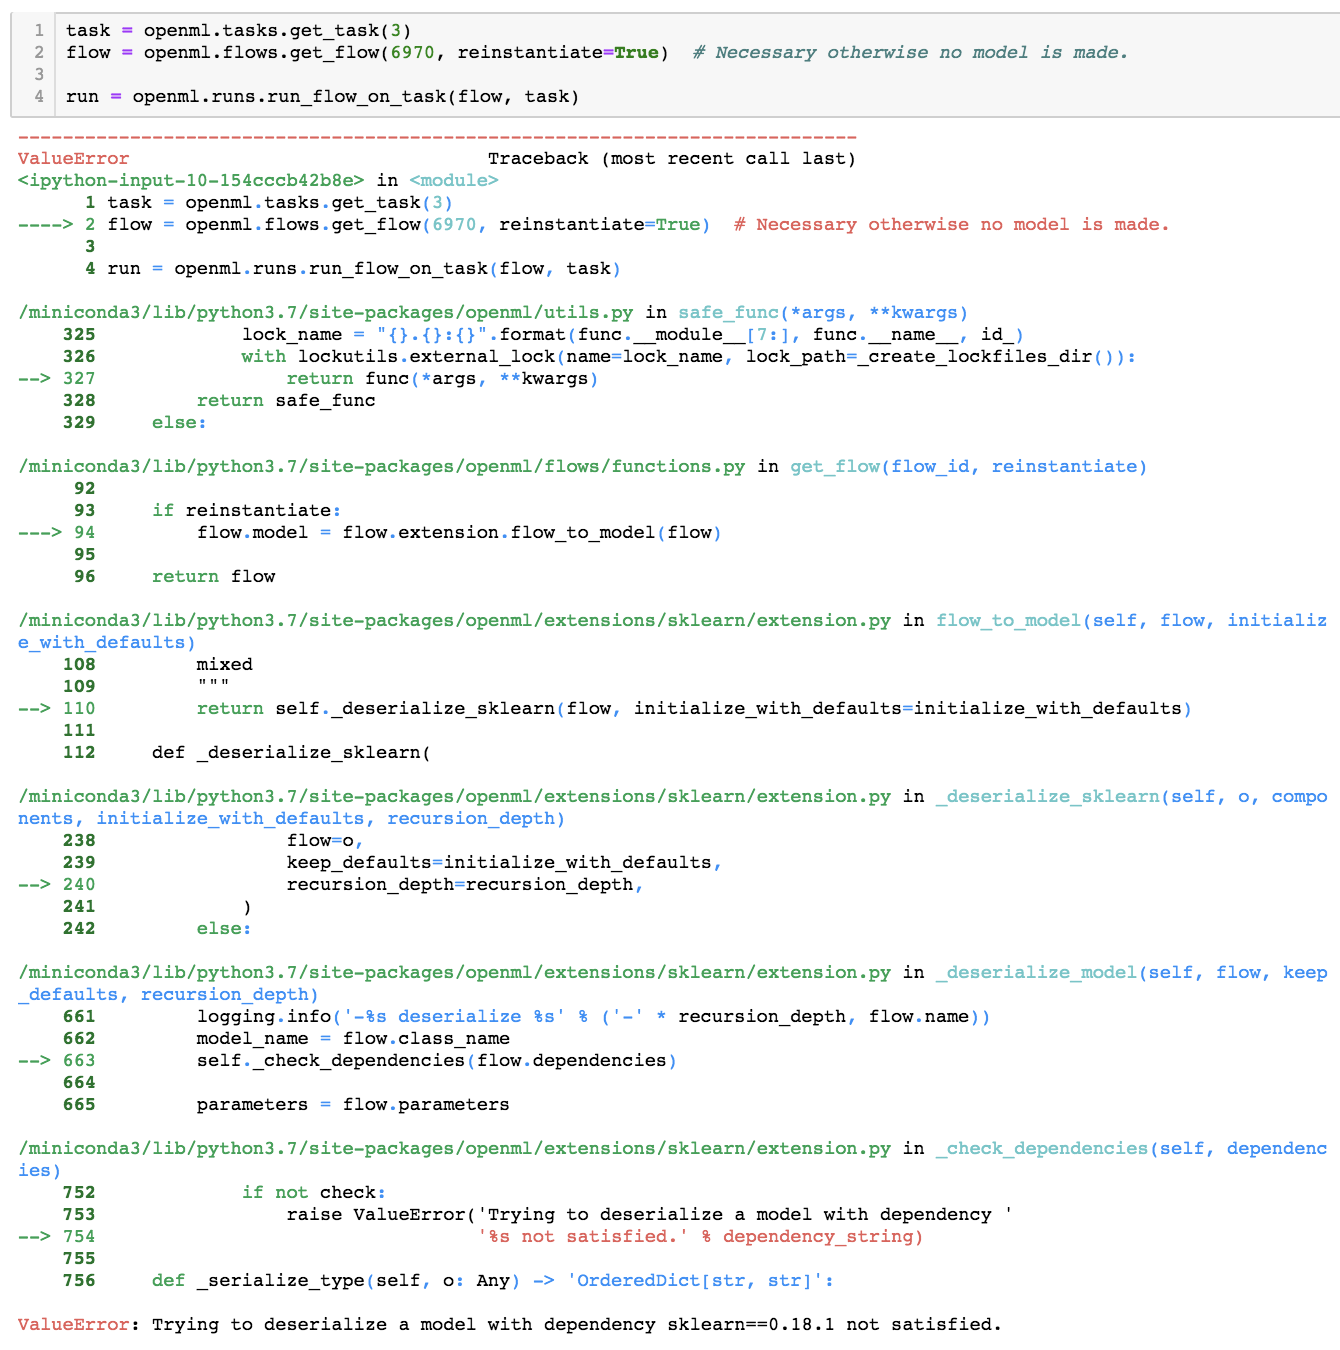Click line 94 'flow.model = flow.extension.flow_to_model(flow)'
This screenshot has height=1350, width=1340.
coord(459,533)
